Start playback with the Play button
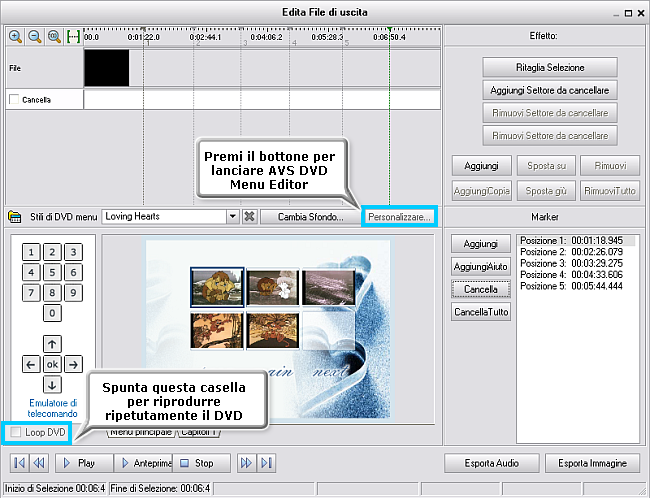 (84, 463)
